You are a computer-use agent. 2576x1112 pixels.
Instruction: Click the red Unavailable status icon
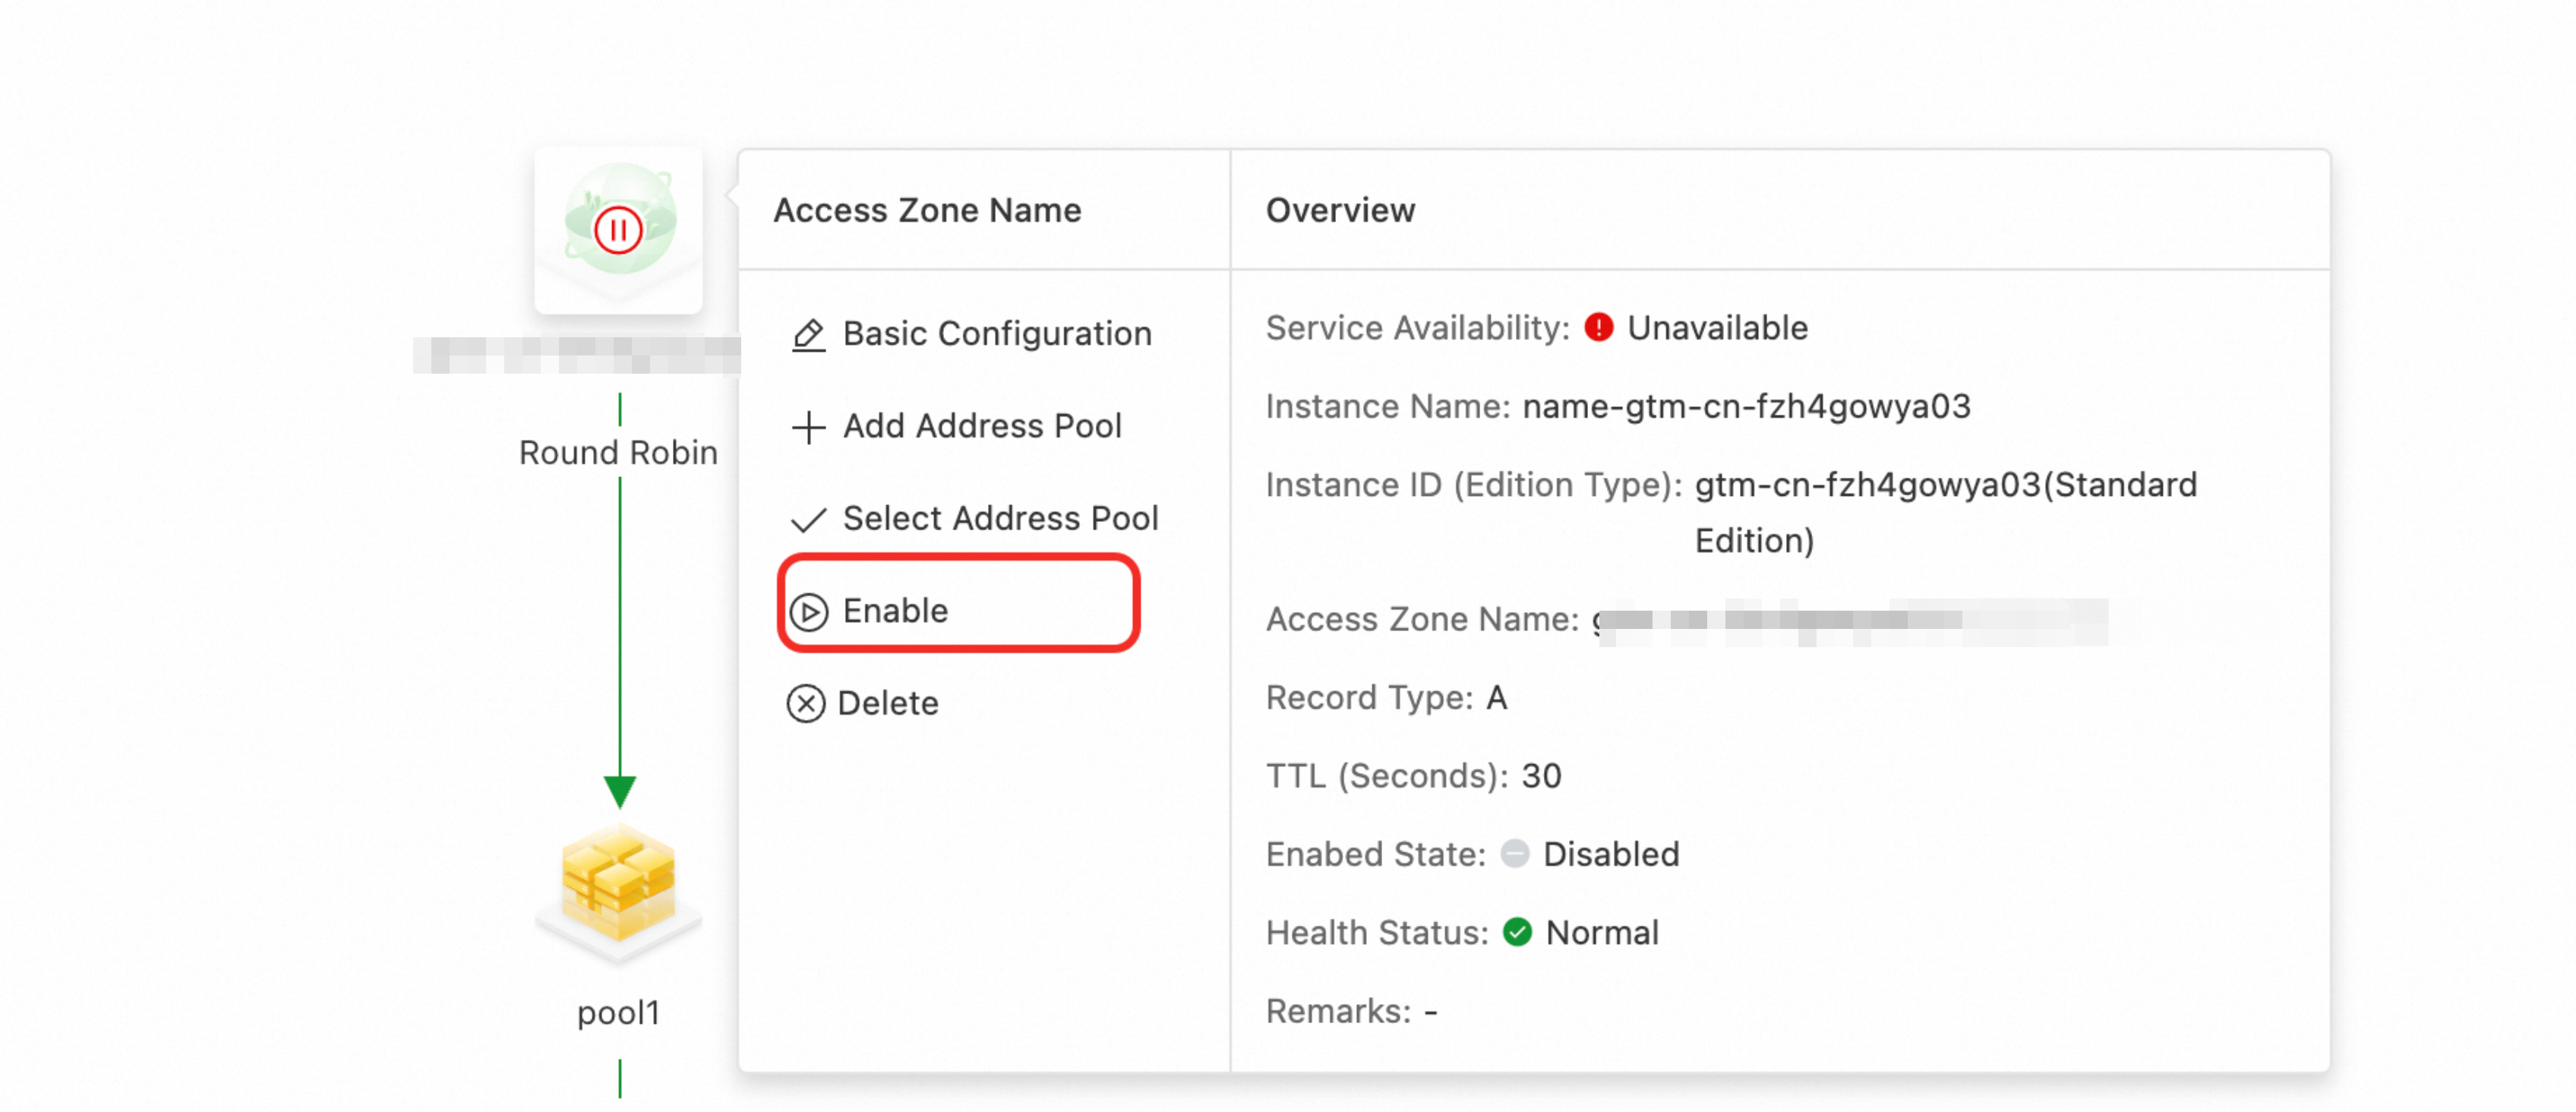(x=1598, y=327)
